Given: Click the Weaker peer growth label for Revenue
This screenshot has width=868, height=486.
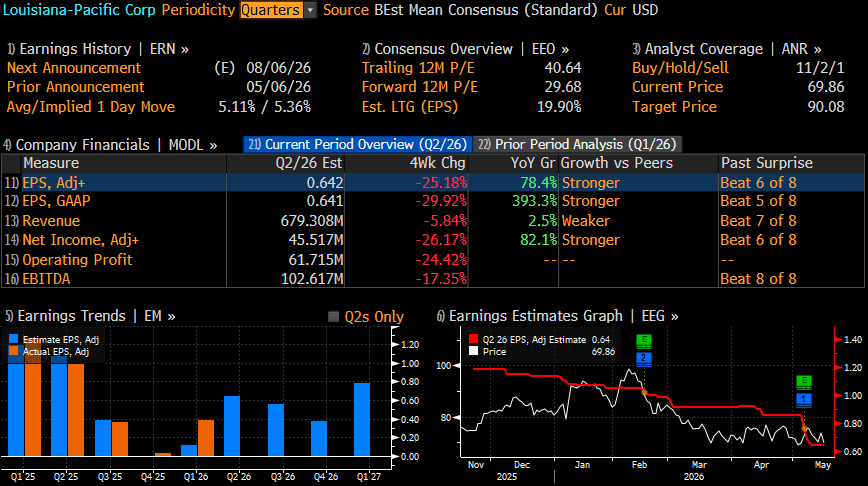Looking at the screenshot, I should (586, 221).
